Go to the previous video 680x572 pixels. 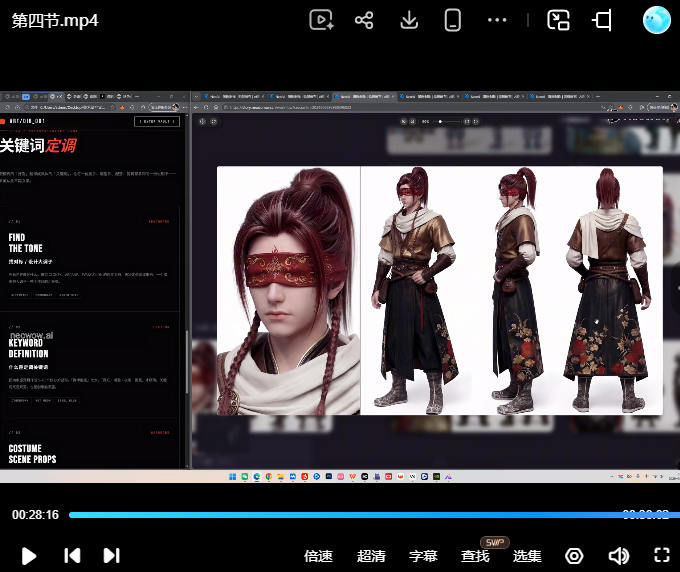point(72,556)
